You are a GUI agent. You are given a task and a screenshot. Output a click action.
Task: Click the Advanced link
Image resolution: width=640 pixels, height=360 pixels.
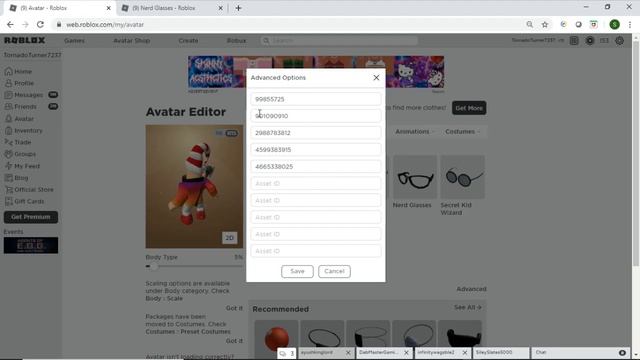(x=471, y=289)
